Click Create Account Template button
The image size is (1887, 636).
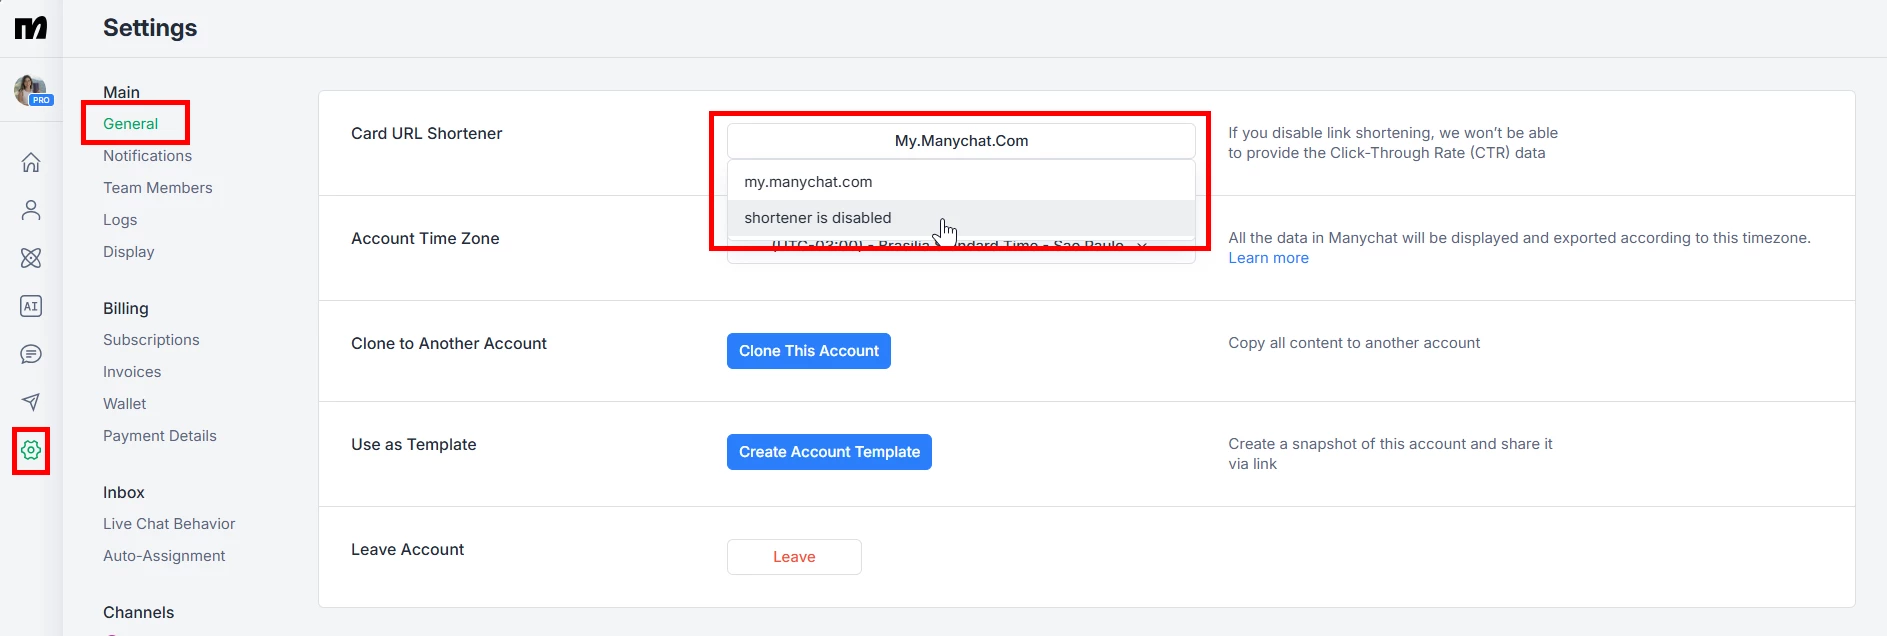(x=829, y=452)
